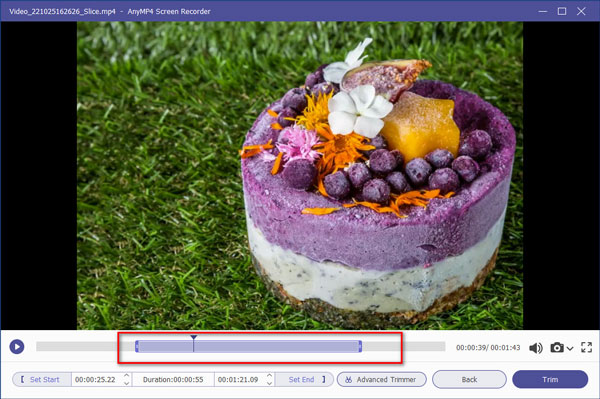Image resolution: width=600 pixels, height=399 pixels.
Task: Click the playhead marker on the timeline
Action: pos(194,343)
